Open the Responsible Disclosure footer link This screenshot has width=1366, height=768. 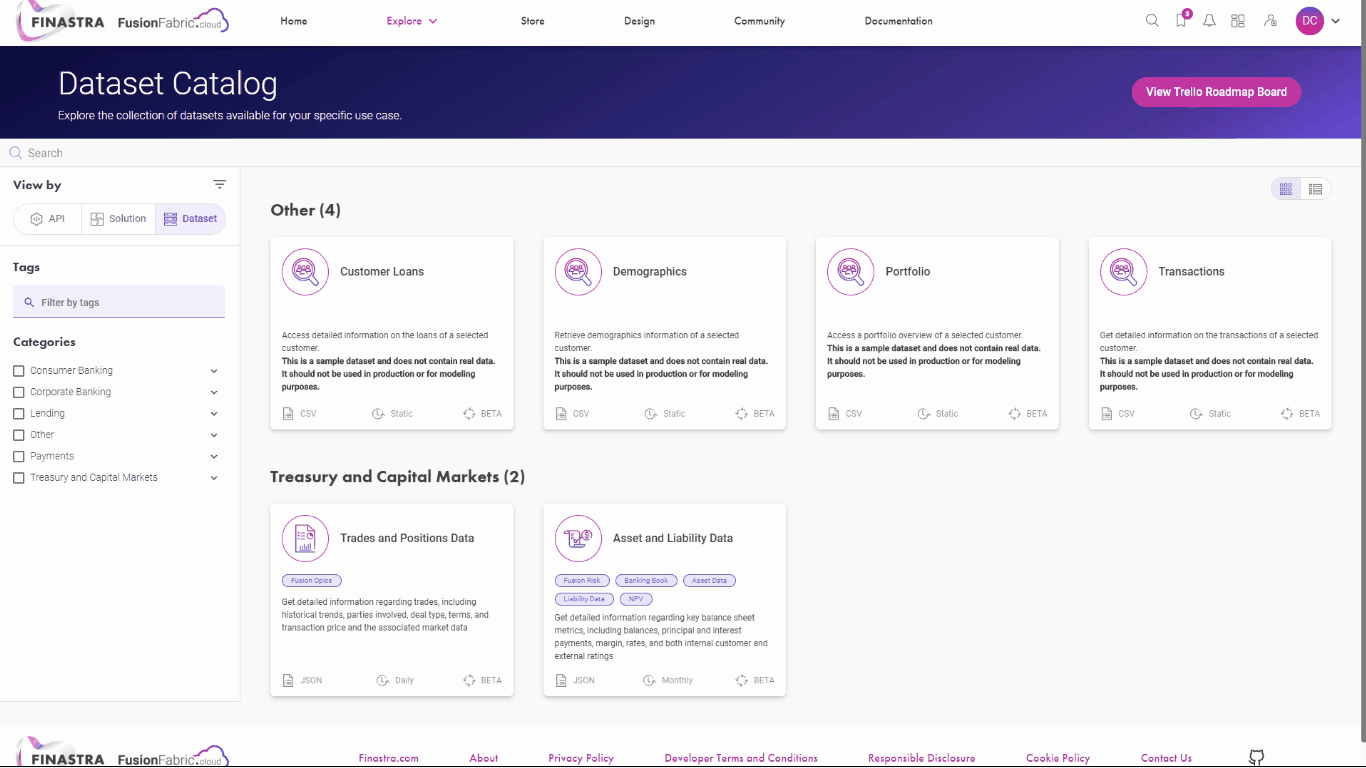pyautogui.click(x=922, y=758)
